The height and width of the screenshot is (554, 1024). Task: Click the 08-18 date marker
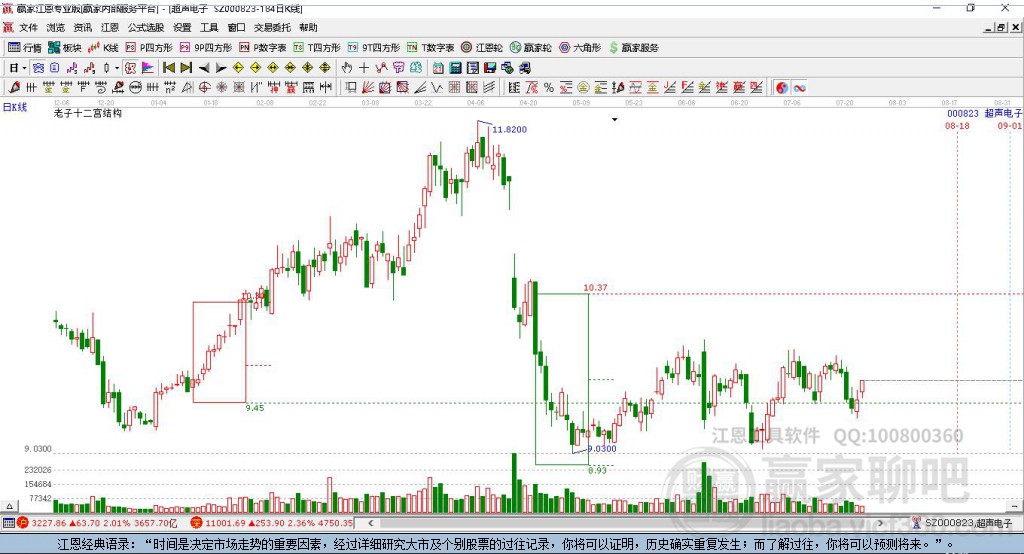tap(957, 125)
